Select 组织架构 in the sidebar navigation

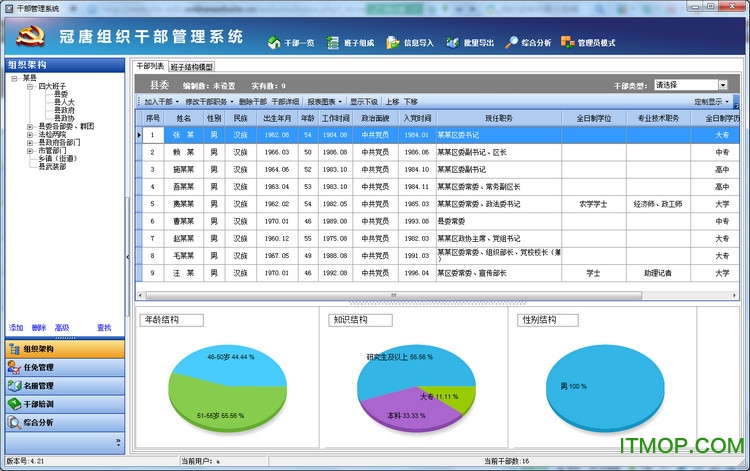click(x=65, y=349)
